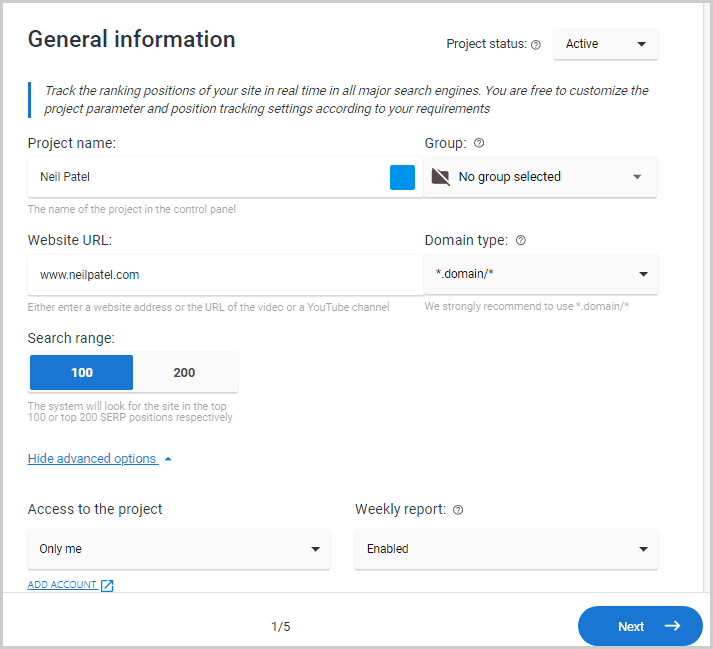Viewport: 713px width, 649px height.
Task: Click the Group help question icon
Action: point(479,143)
